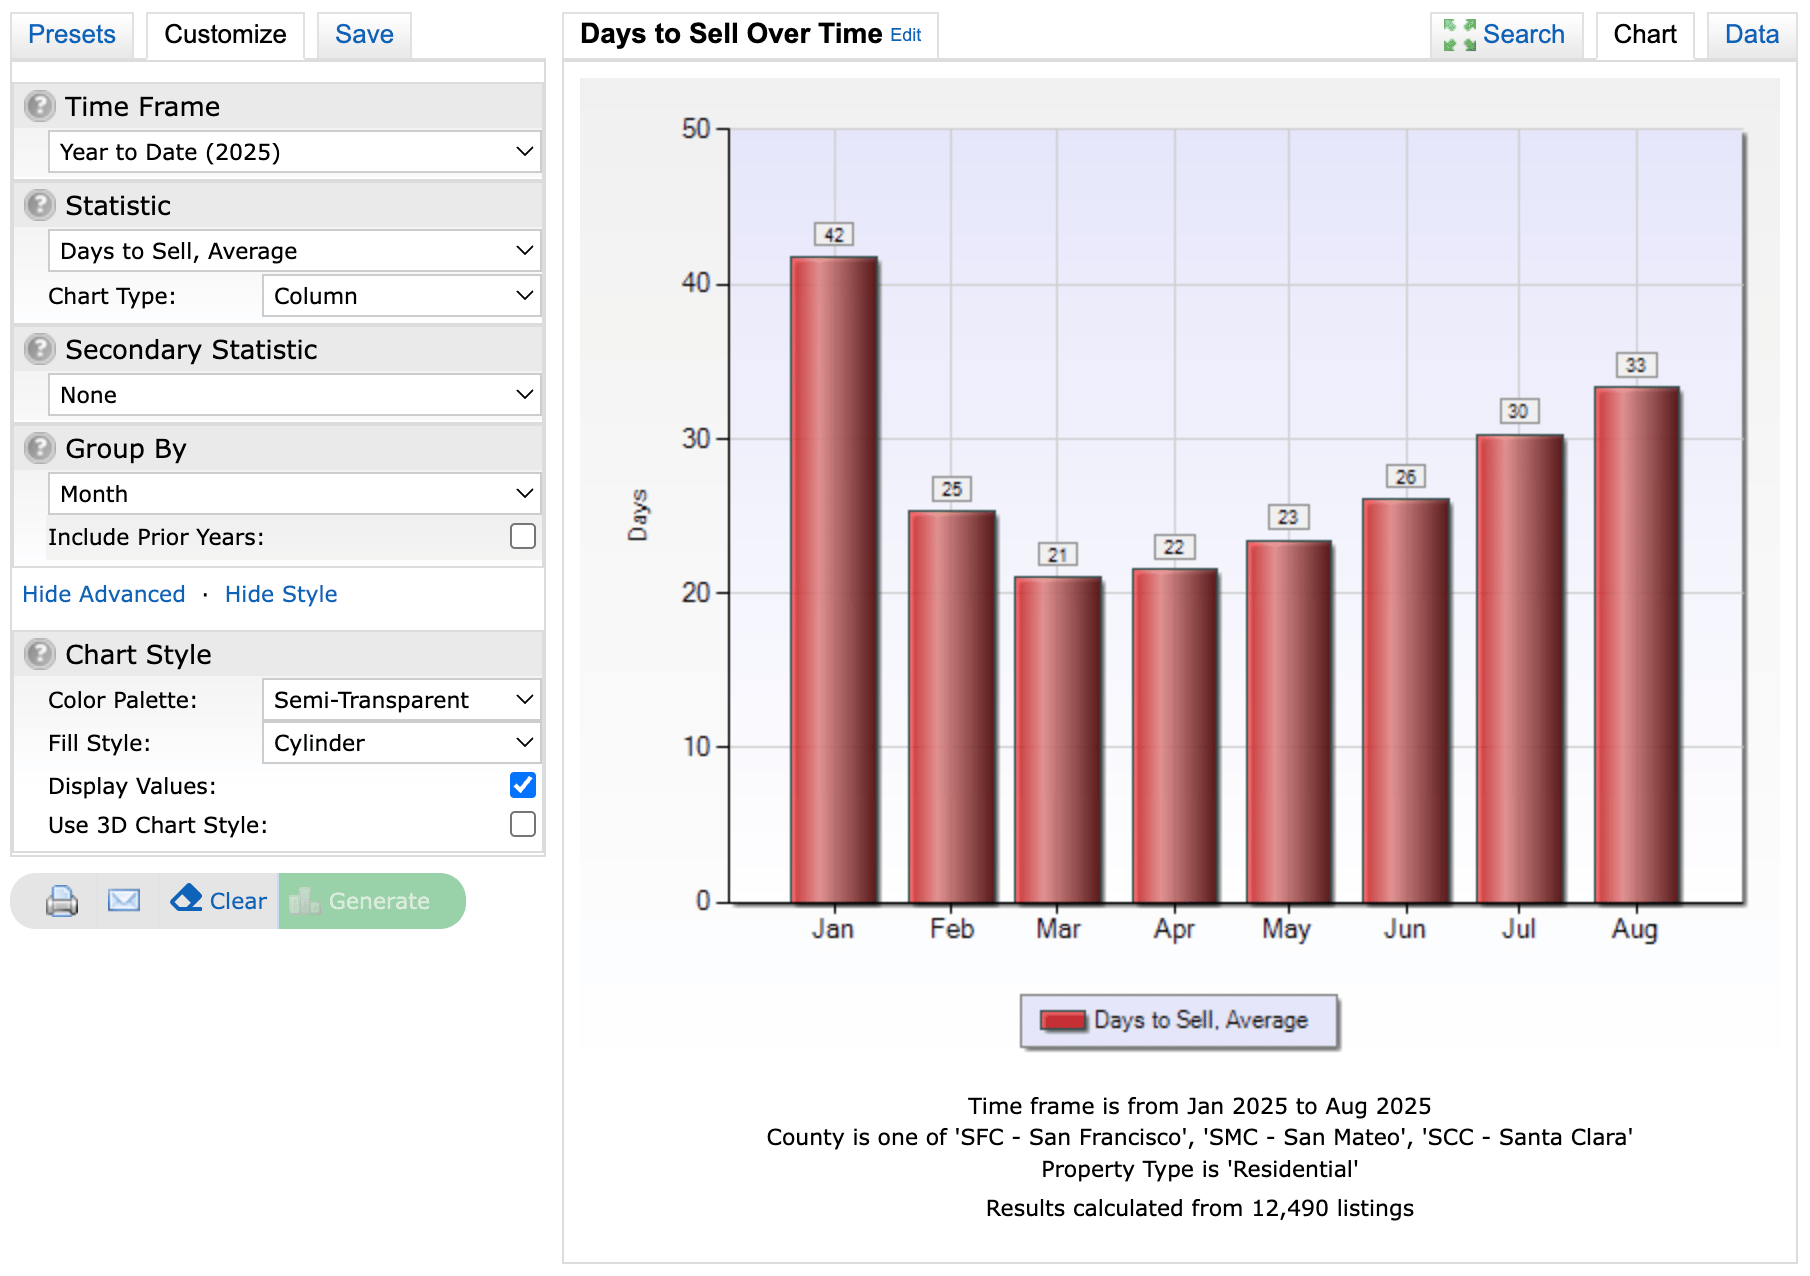Click the Group By help icon
Viewport: 1810px width, 1276px height.
click(39, 448)
